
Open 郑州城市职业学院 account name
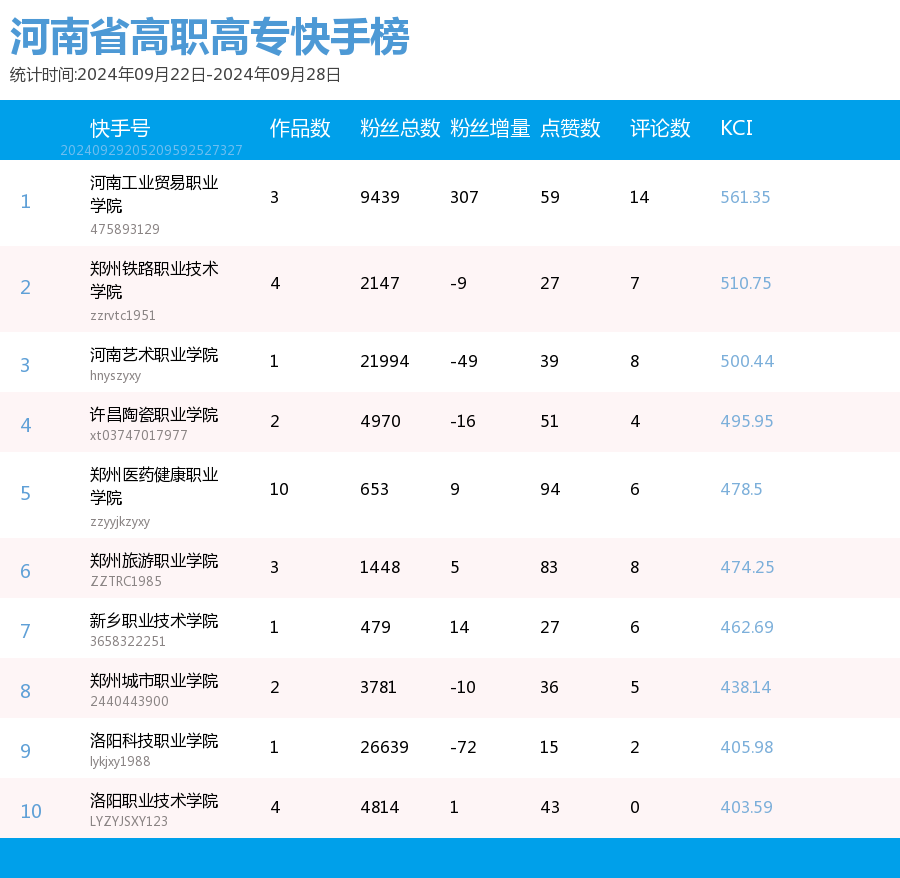tap(154, 681)
